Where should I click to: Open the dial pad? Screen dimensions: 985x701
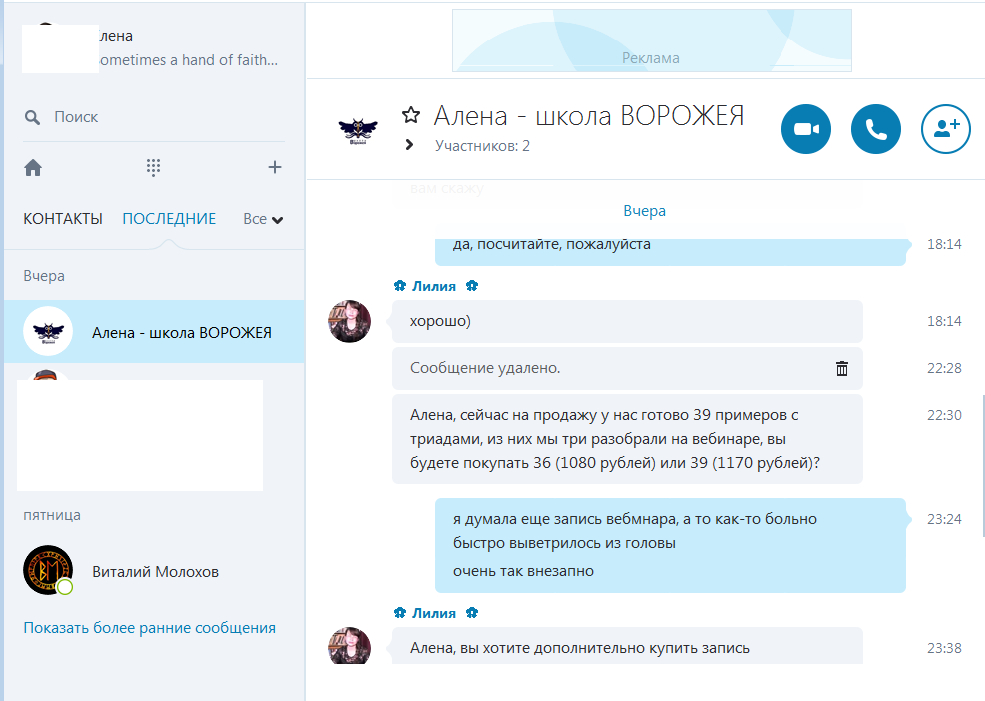tap(153, 168)
